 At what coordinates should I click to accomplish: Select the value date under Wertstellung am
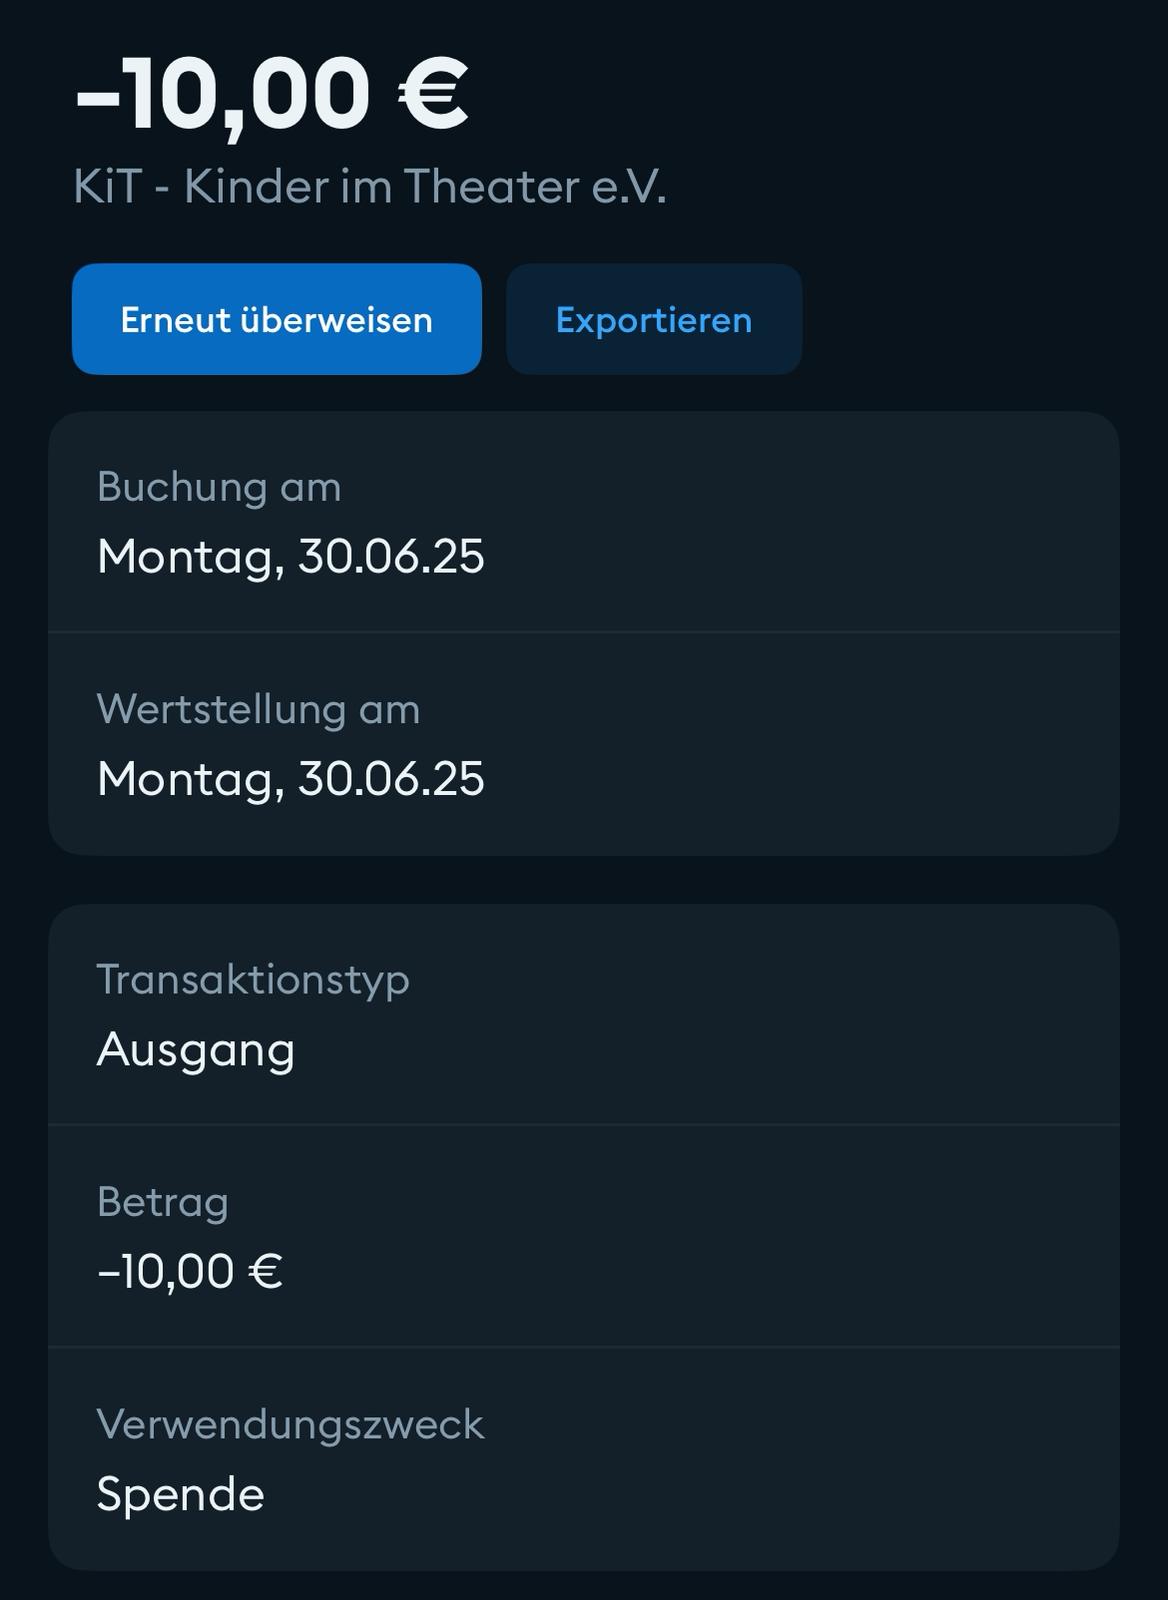290,778
